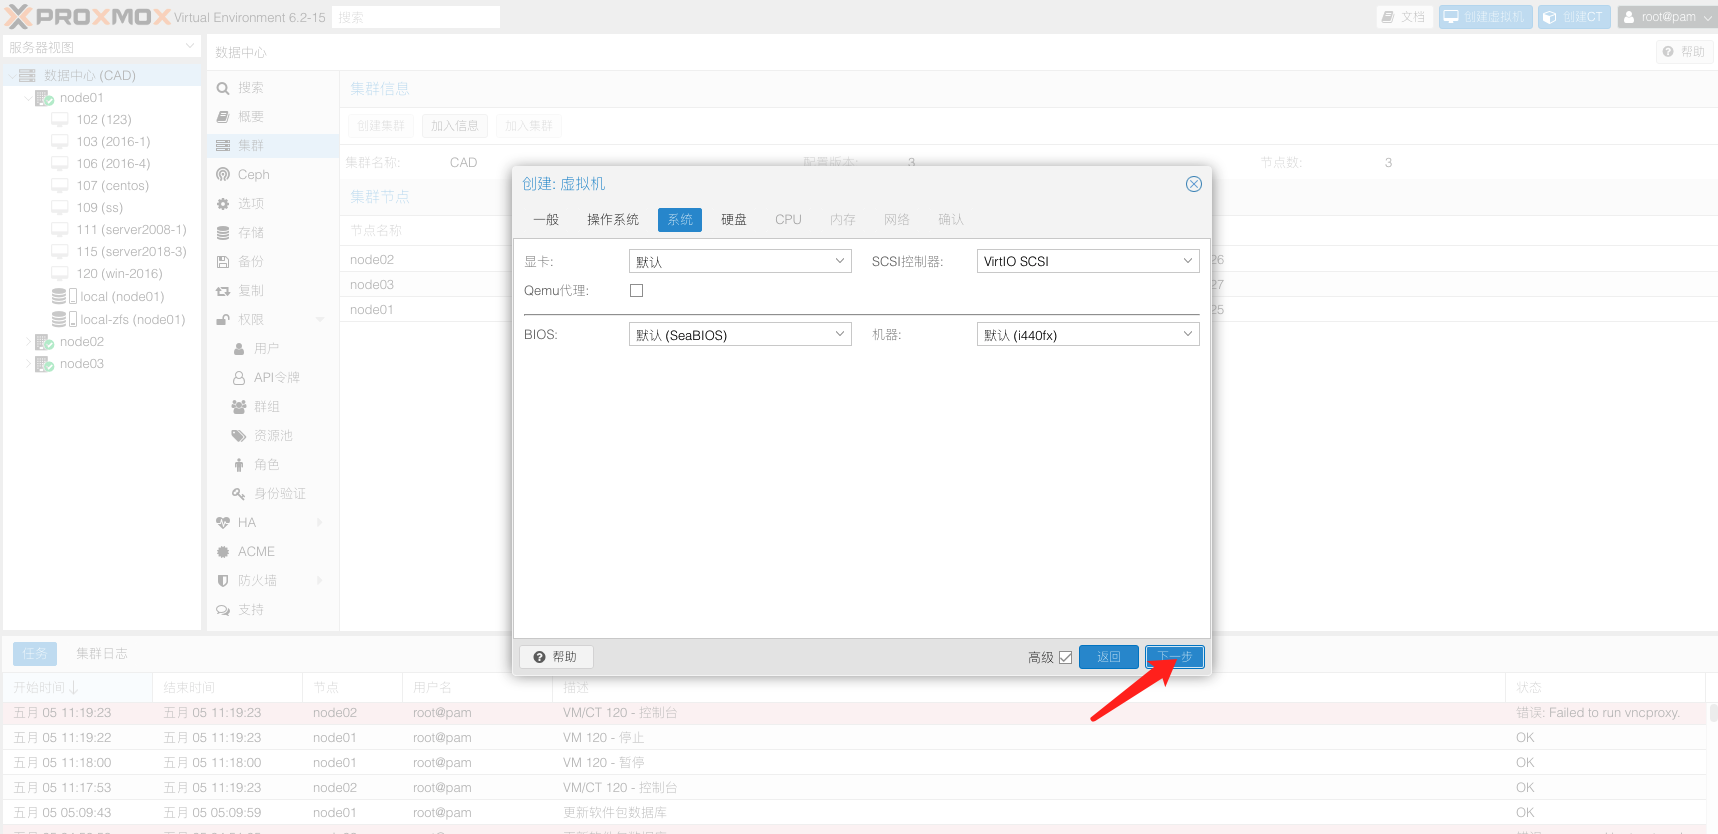Image resolution: width=1718 pixels, height=834 pixels.
Task: Open the HA heartbeat icon
Action: pos(223,523)
